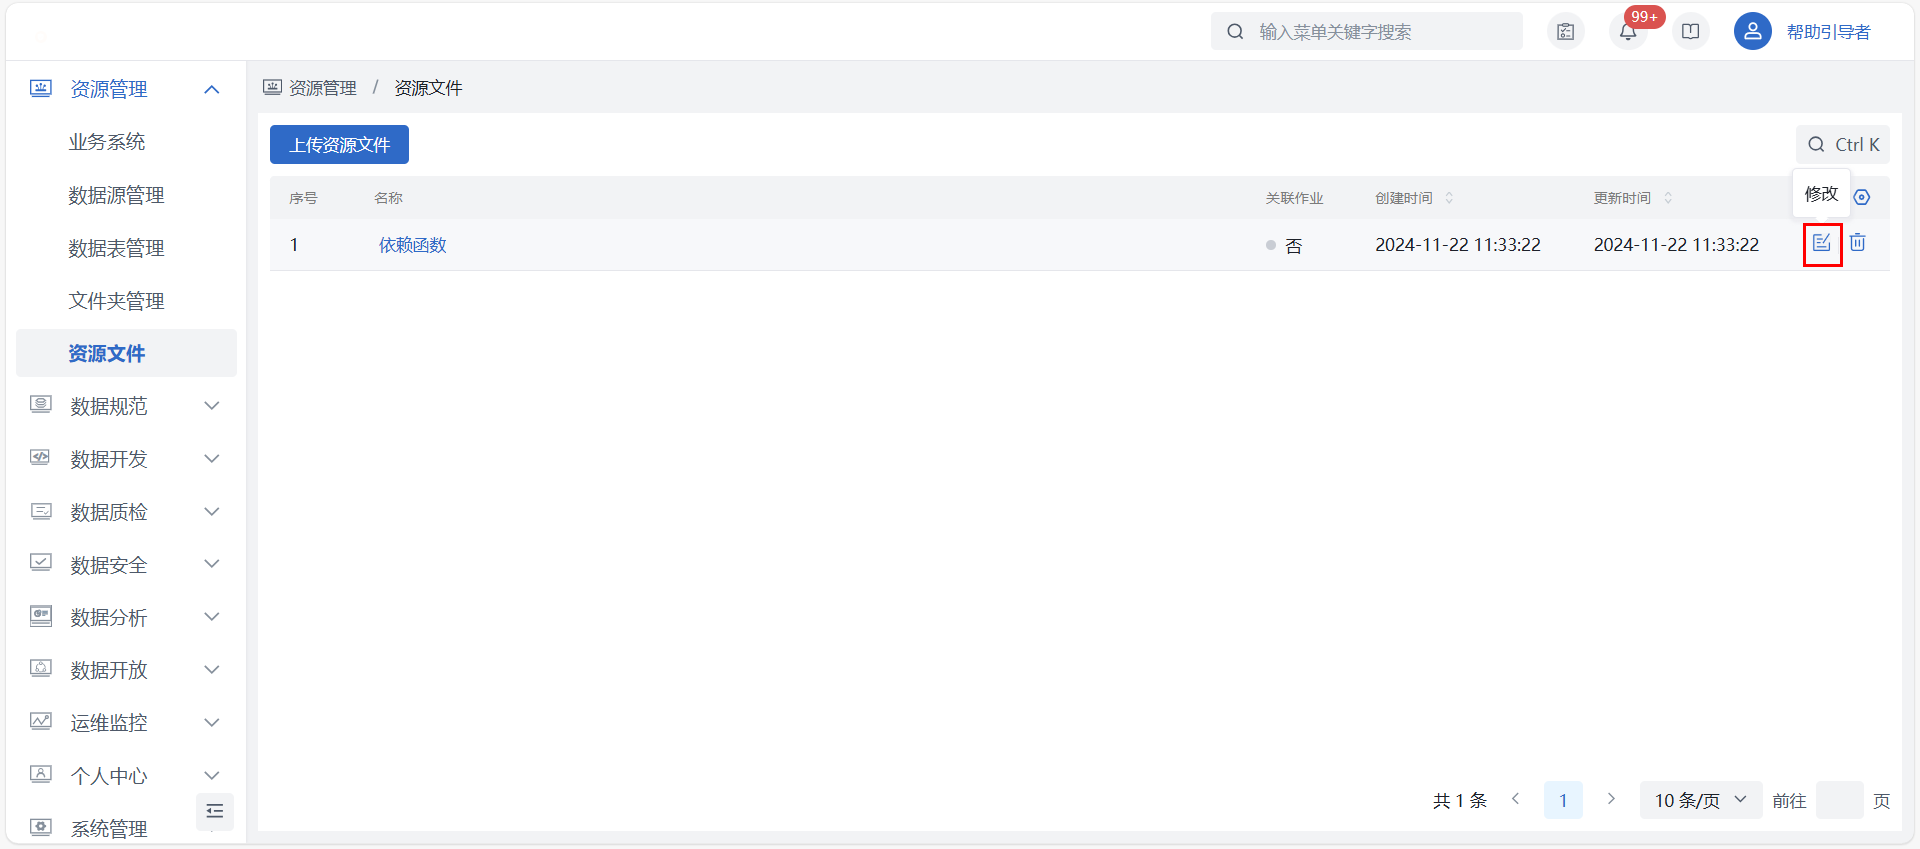The height and width of the screenshot is (849, 1920).
Task: Open the documentation book icon
Action: point(1691,32)
